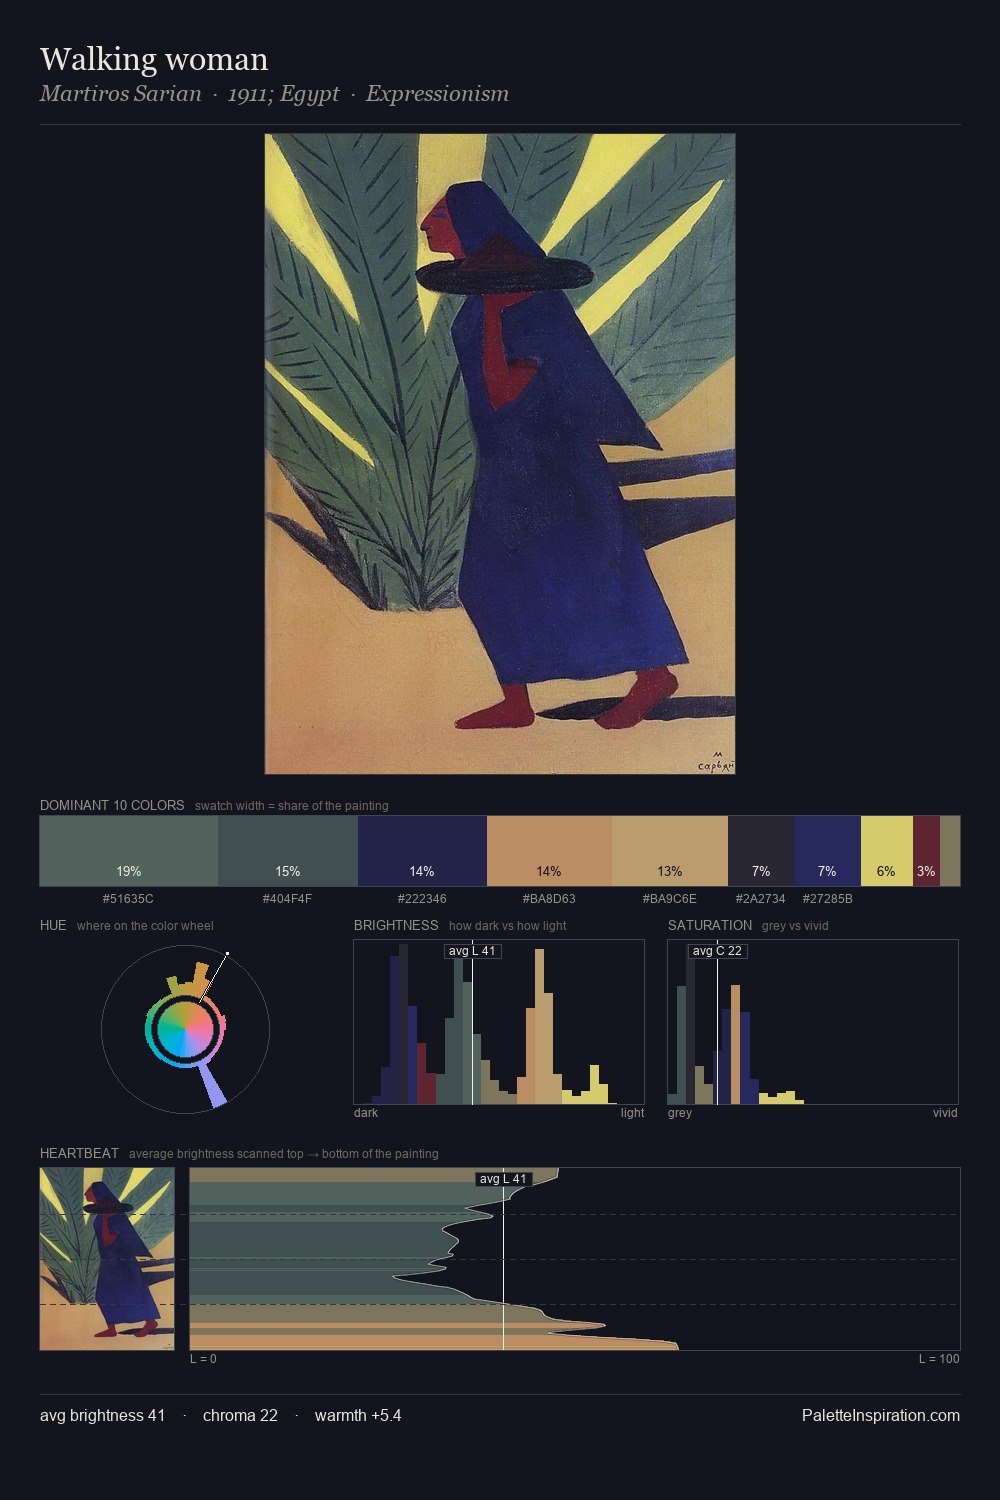The width and height of the screenshot is (1000, 1500).
Task: Pick the 13% swatch #BA9C6E
Action: [x=670, y=851]
